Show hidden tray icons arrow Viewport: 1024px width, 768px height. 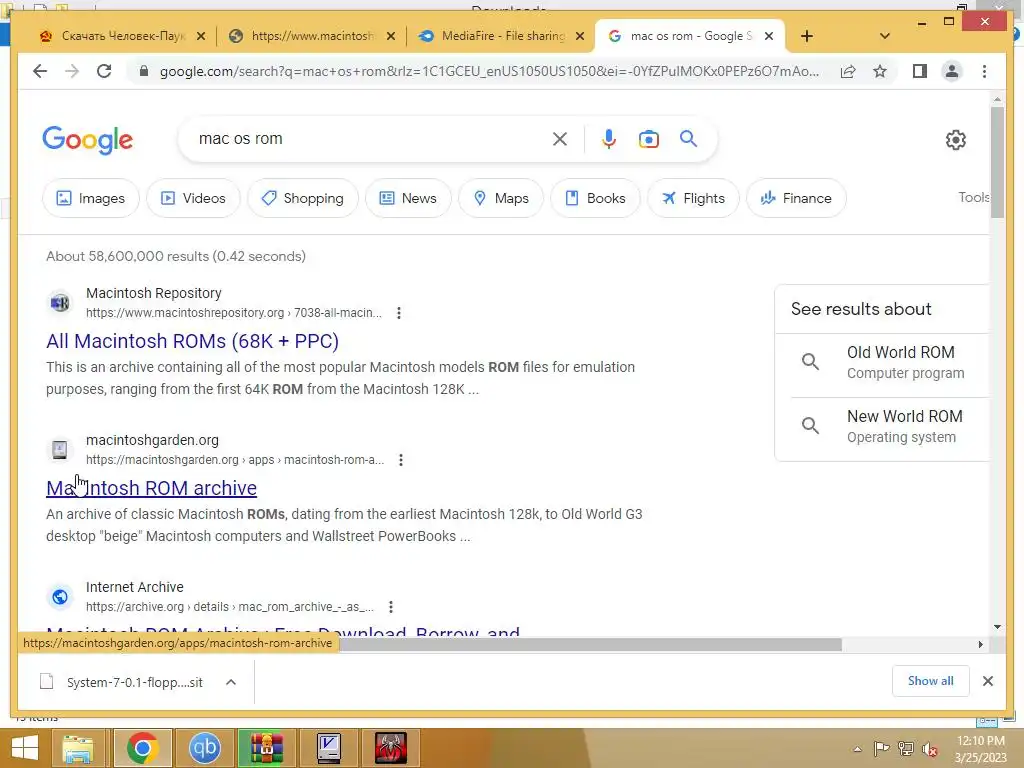pos(857,749)
